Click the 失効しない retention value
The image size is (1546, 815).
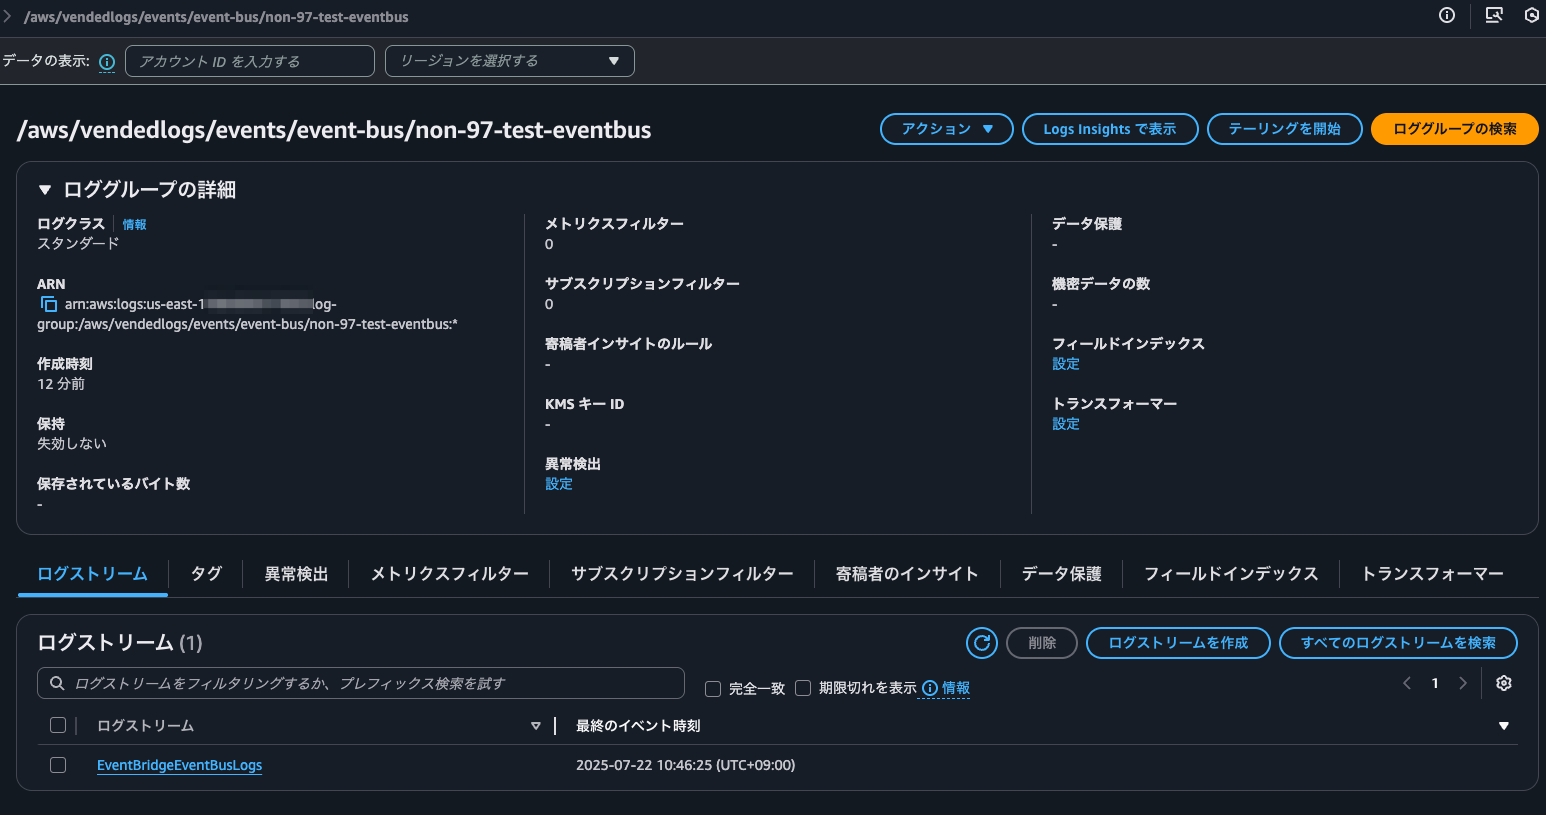click(72, 444)
